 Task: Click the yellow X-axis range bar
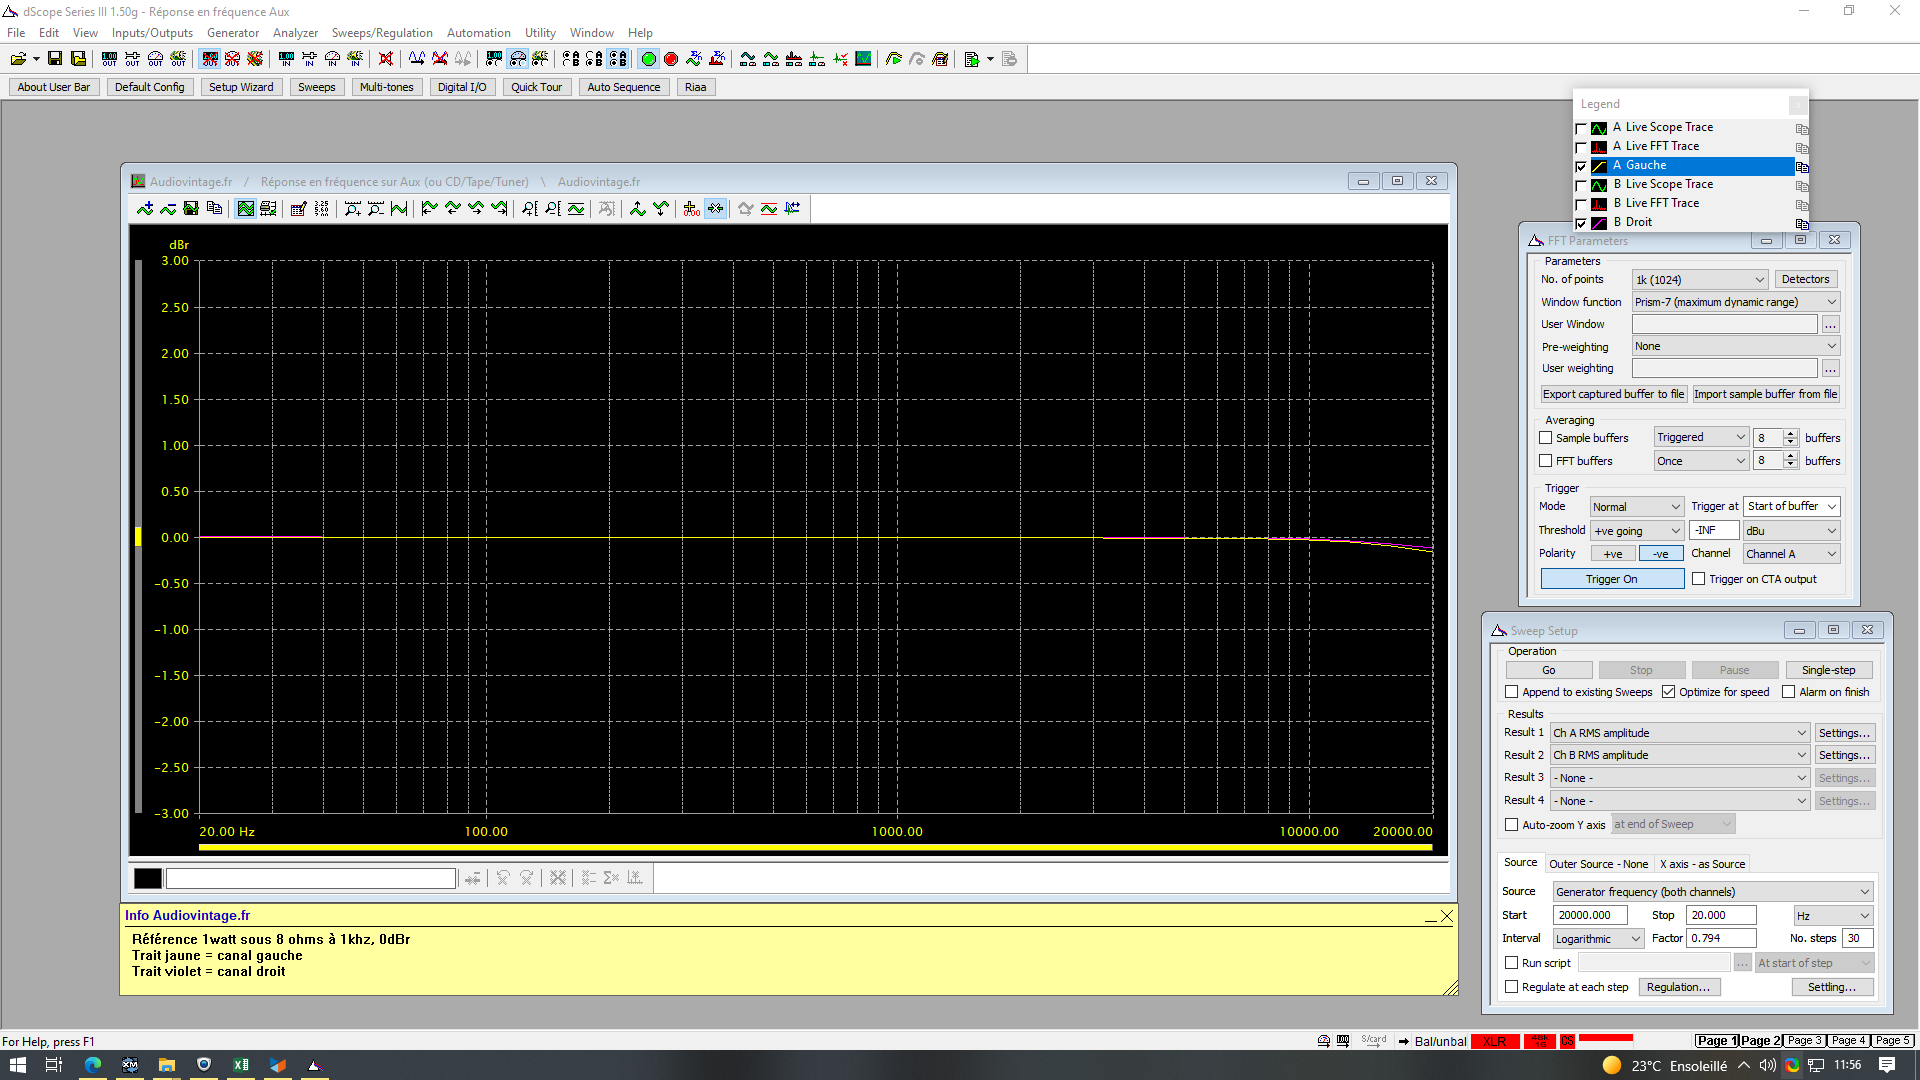815,847
